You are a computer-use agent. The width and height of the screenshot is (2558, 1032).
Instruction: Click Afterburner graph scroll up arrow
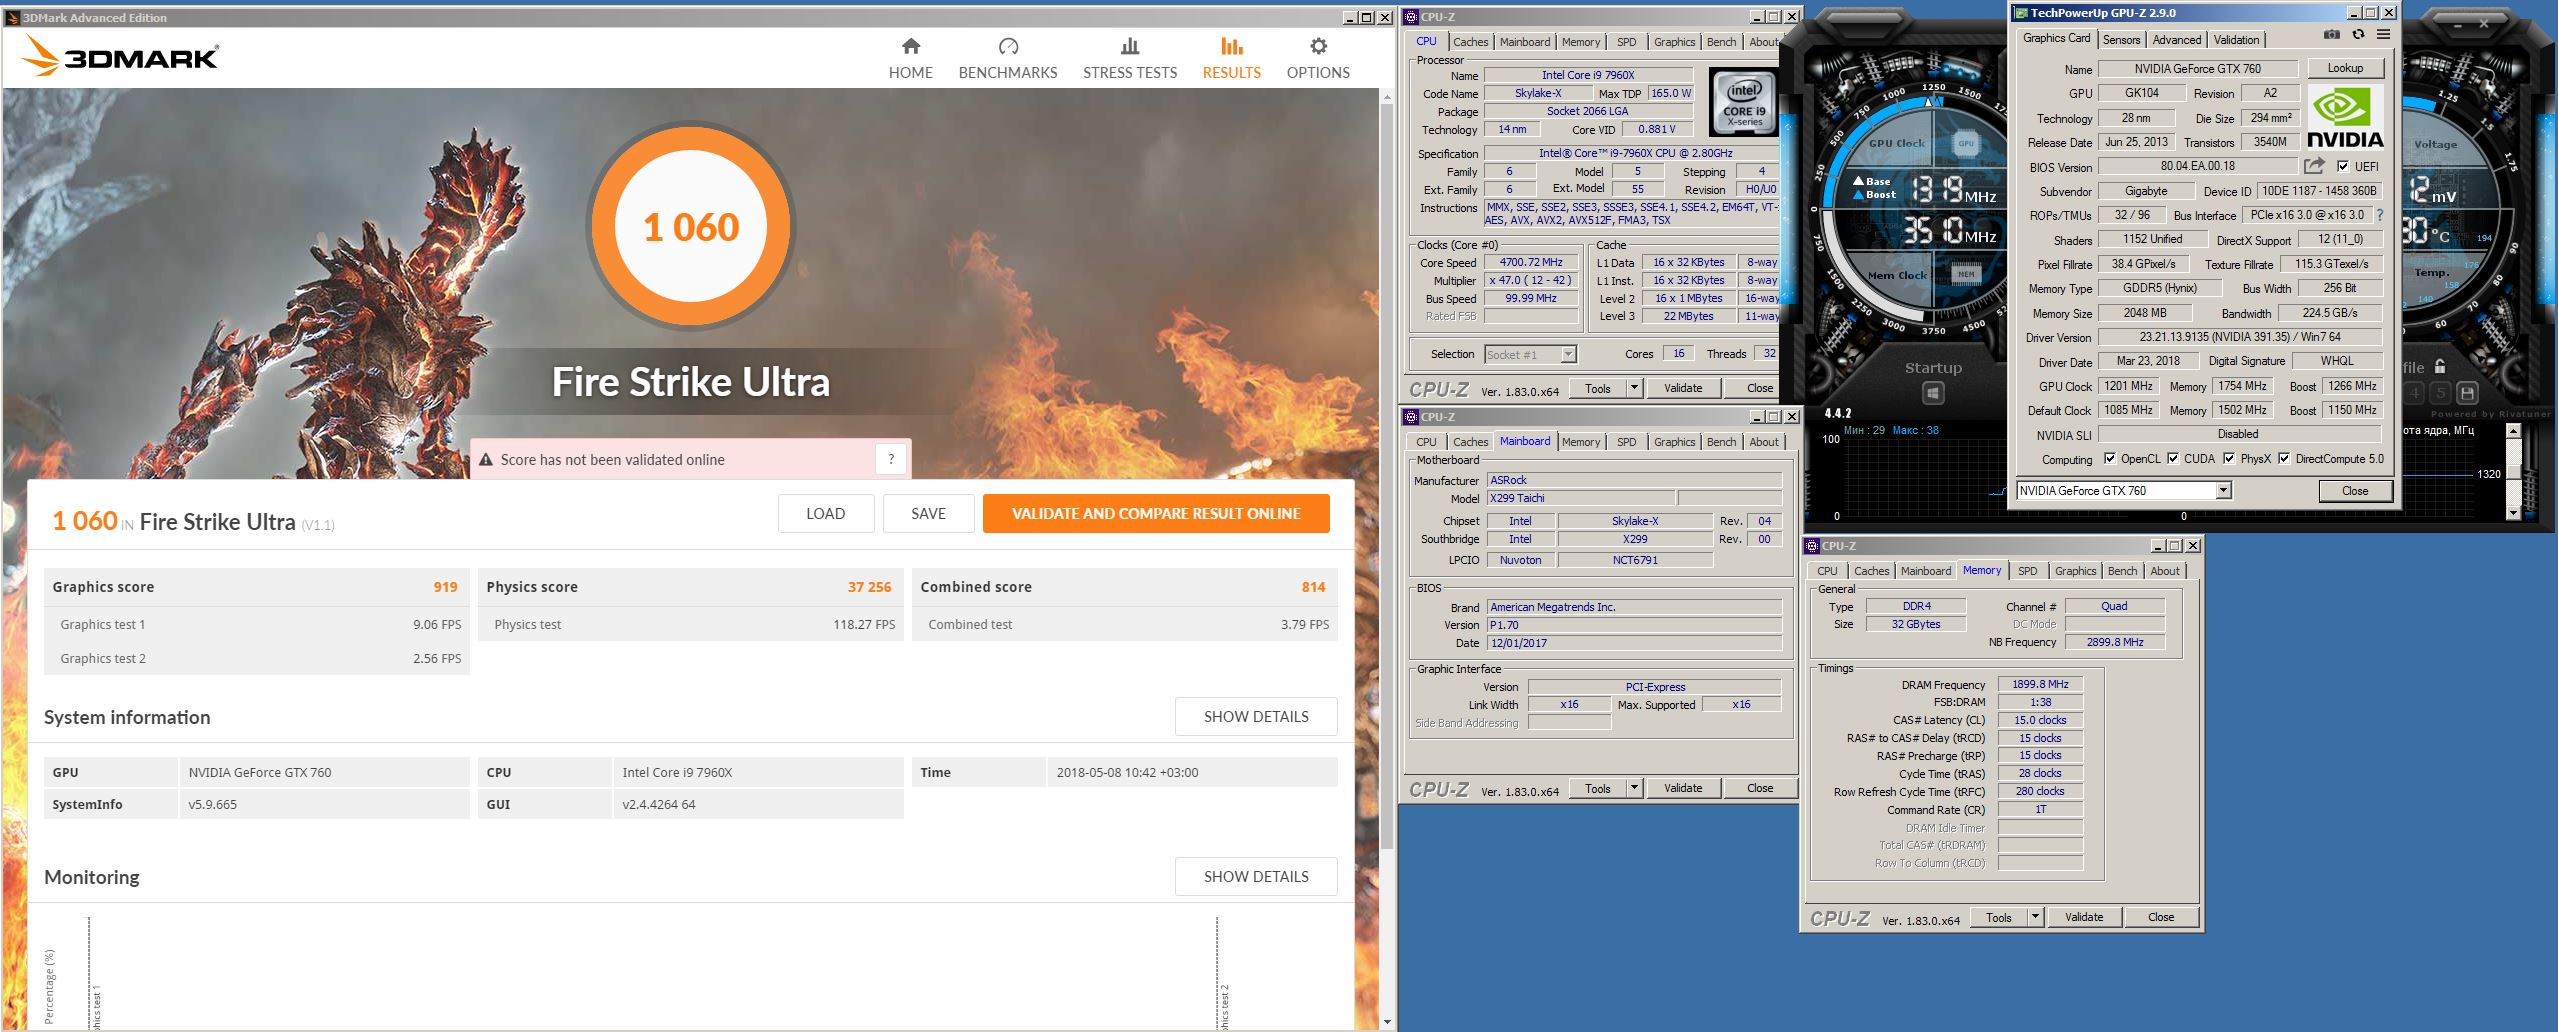point(2514,431)
